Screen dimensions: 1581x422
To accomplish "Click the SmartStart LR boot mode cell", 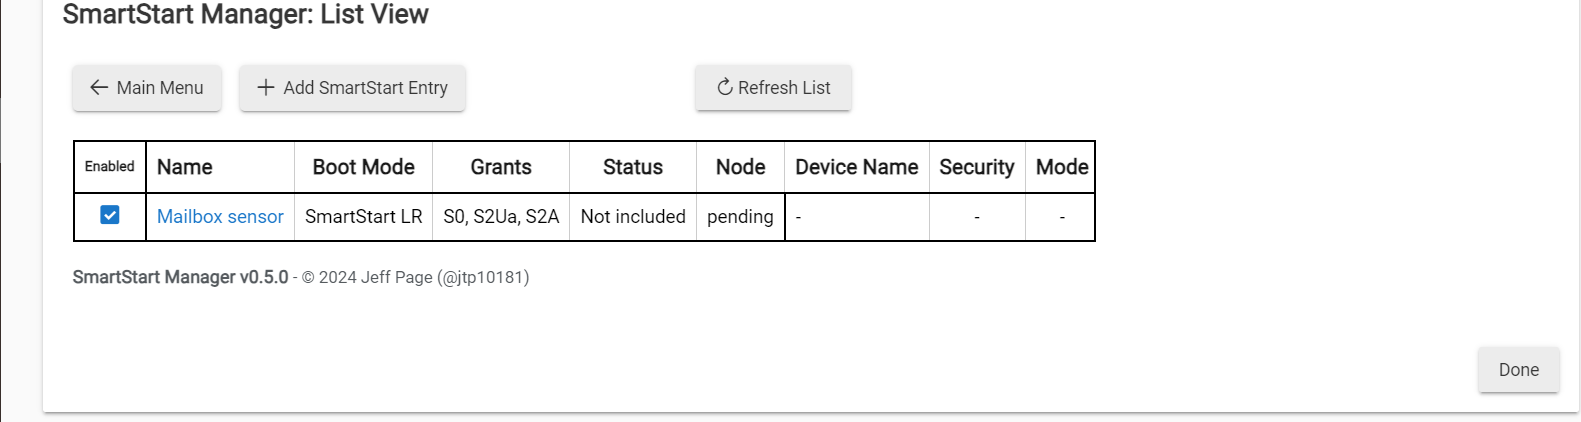I will (364, 217).
